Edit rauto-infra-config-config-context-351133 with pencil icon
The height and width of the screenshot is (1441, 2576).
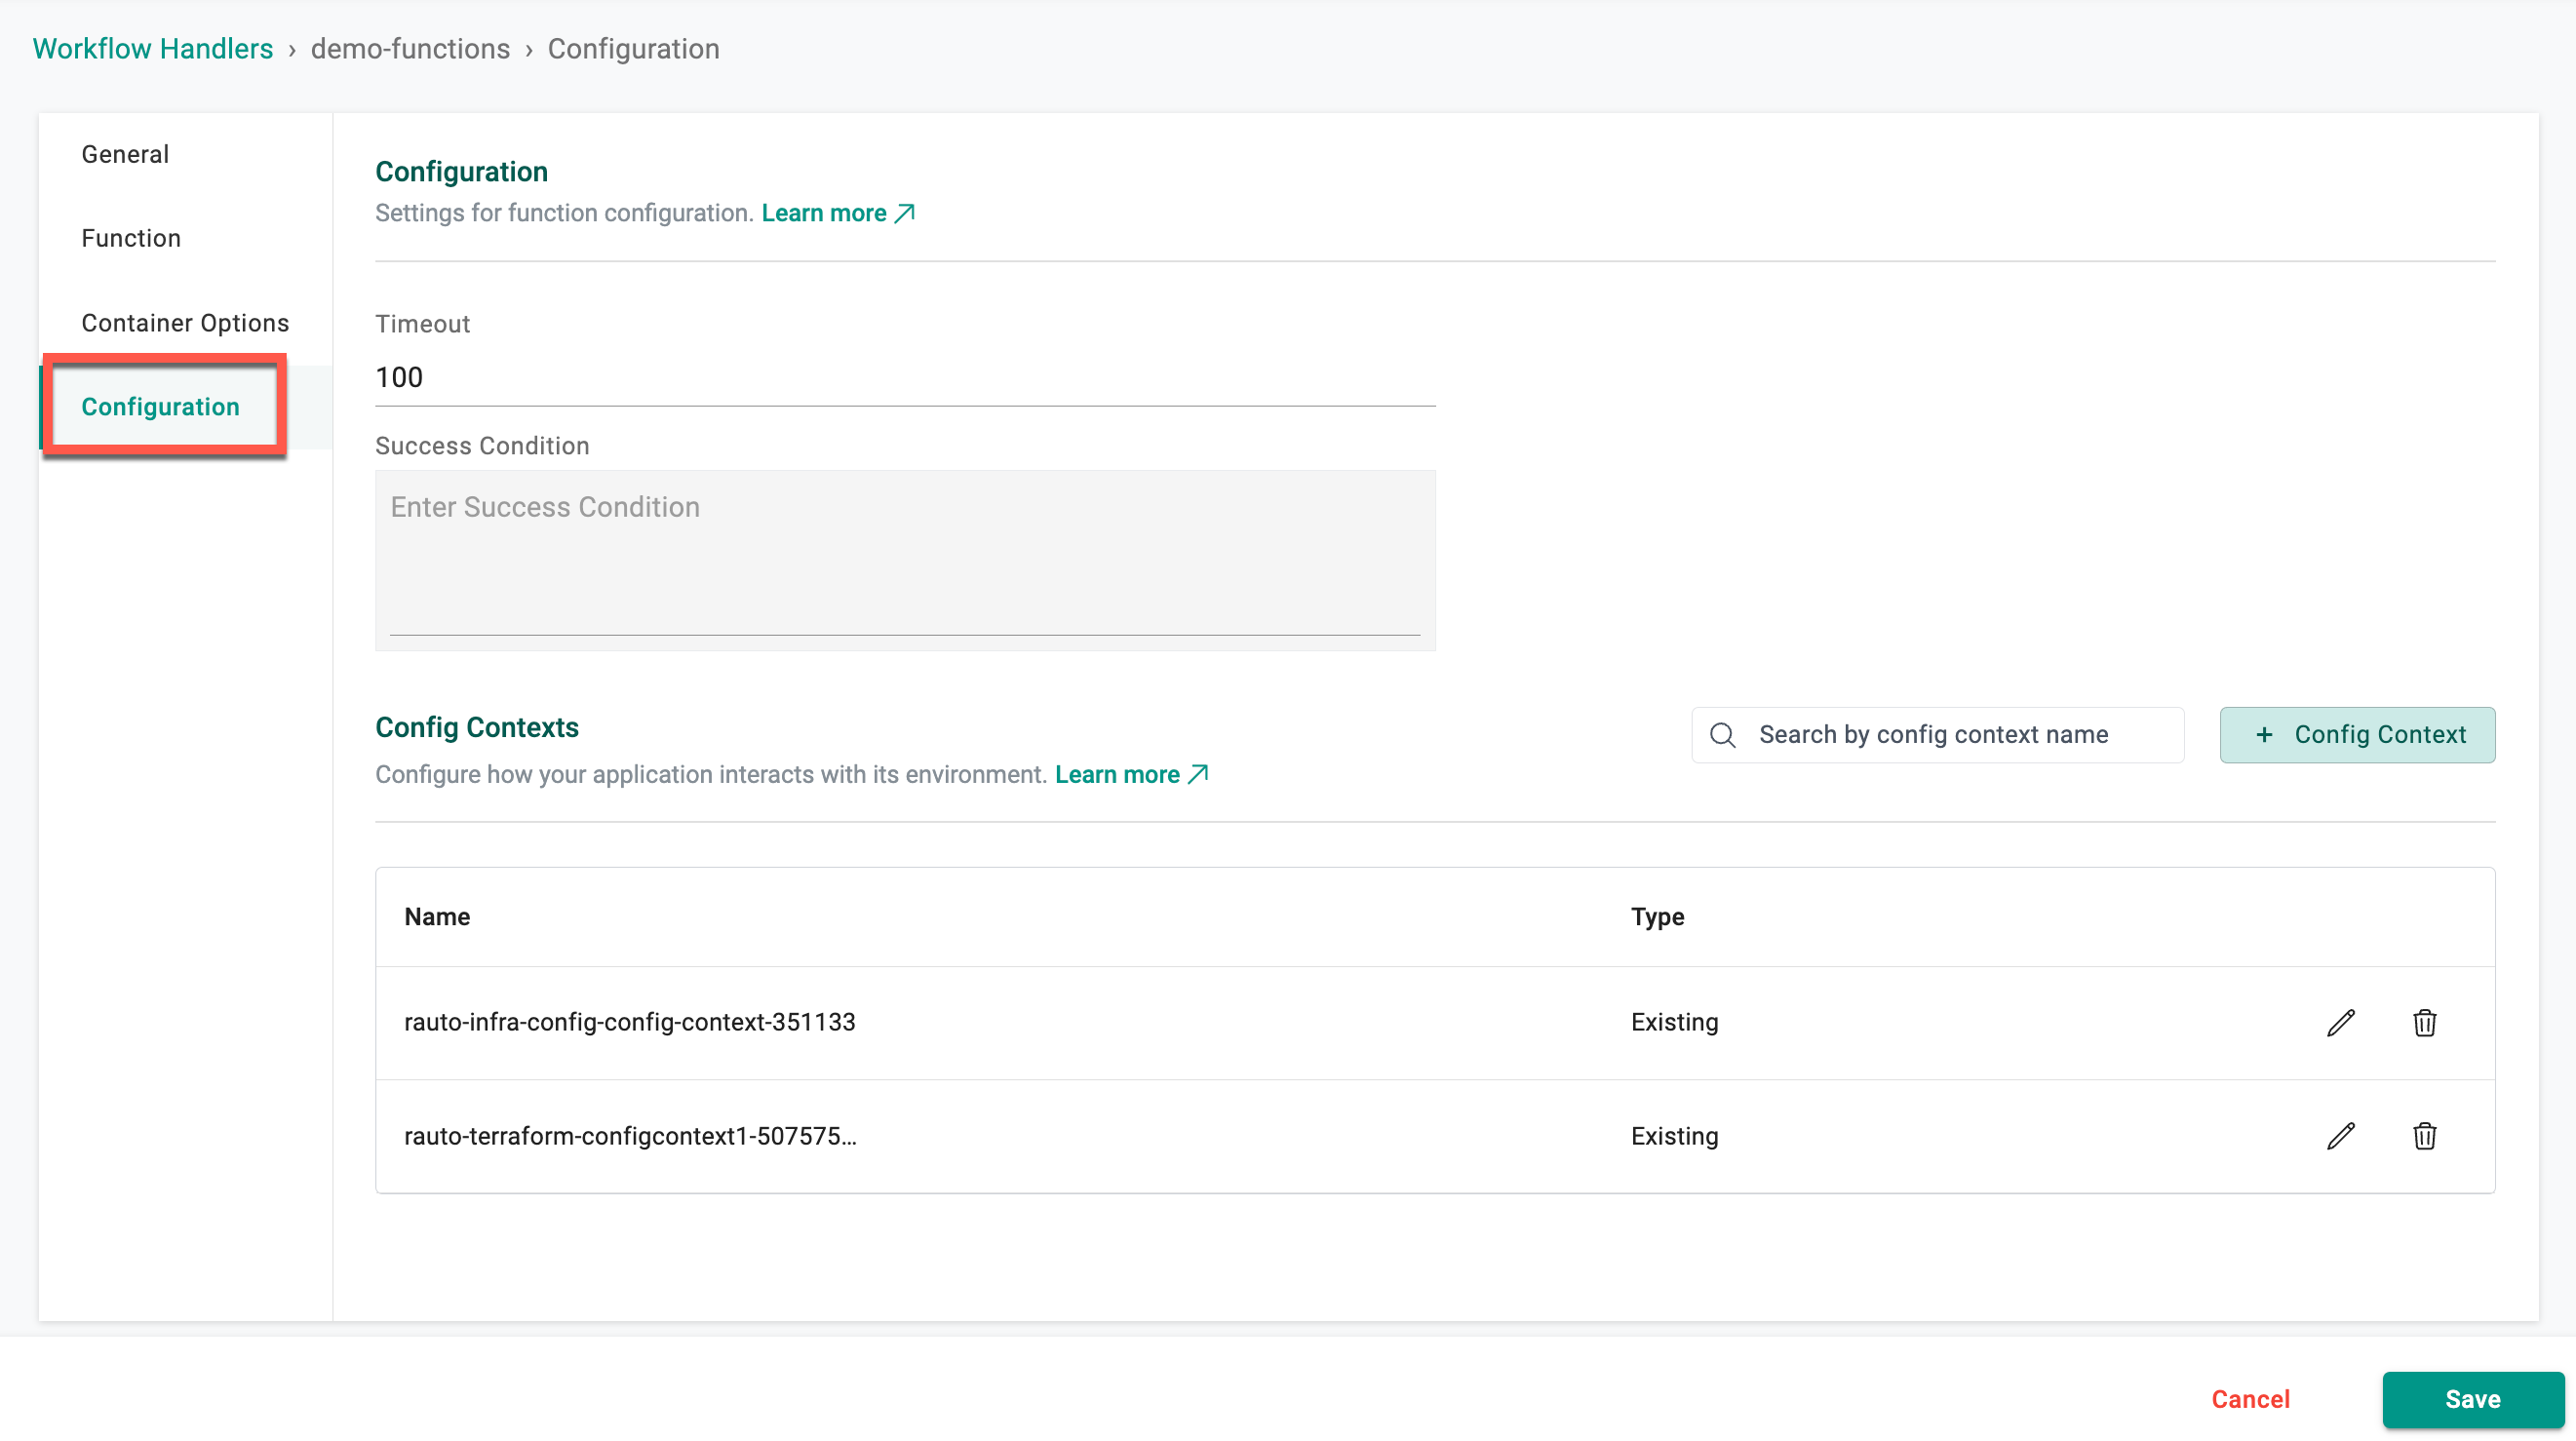point(2340,1023)
